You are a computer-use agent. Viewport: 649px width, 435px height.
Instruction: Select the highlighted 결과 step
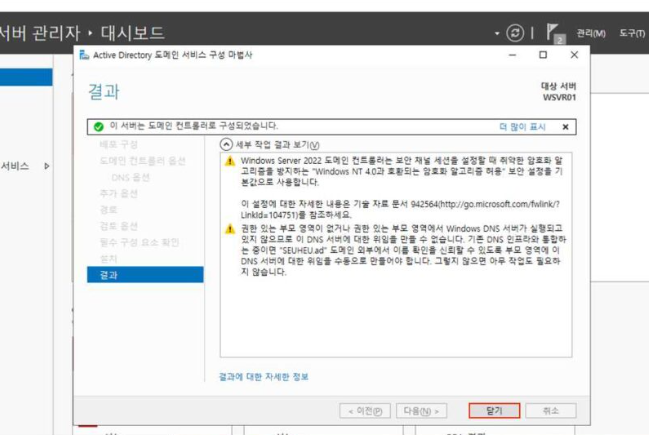click(145, 275)
